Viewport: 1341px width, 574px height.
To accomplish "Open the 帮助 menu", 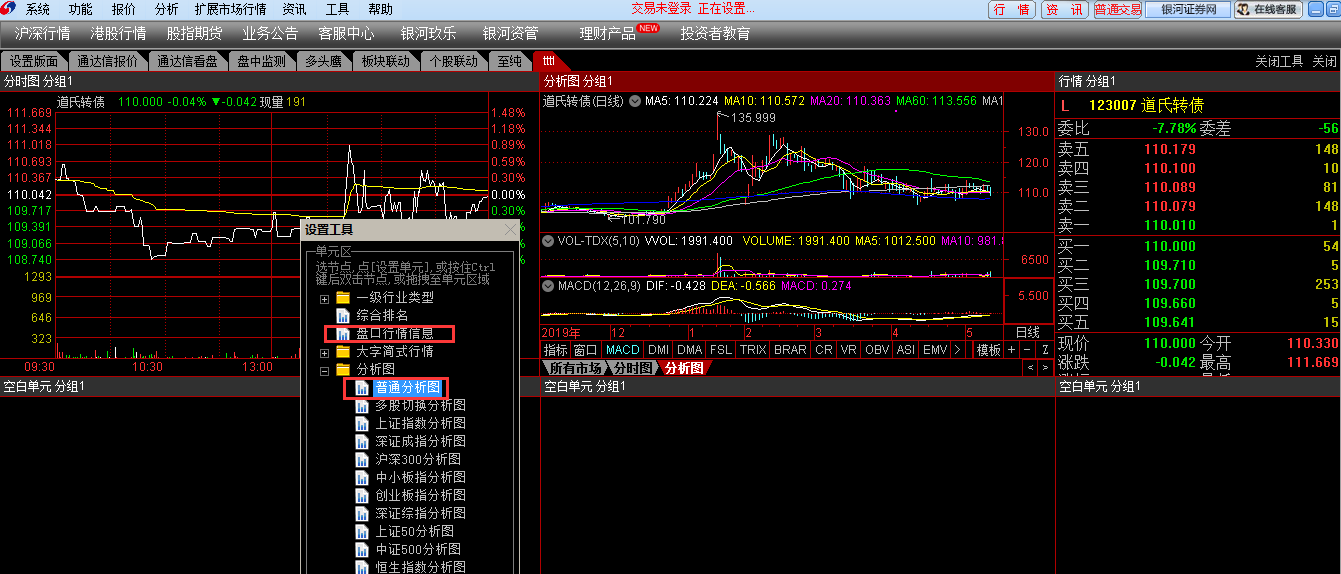I will pyautogui.click(x=381, y=9).
